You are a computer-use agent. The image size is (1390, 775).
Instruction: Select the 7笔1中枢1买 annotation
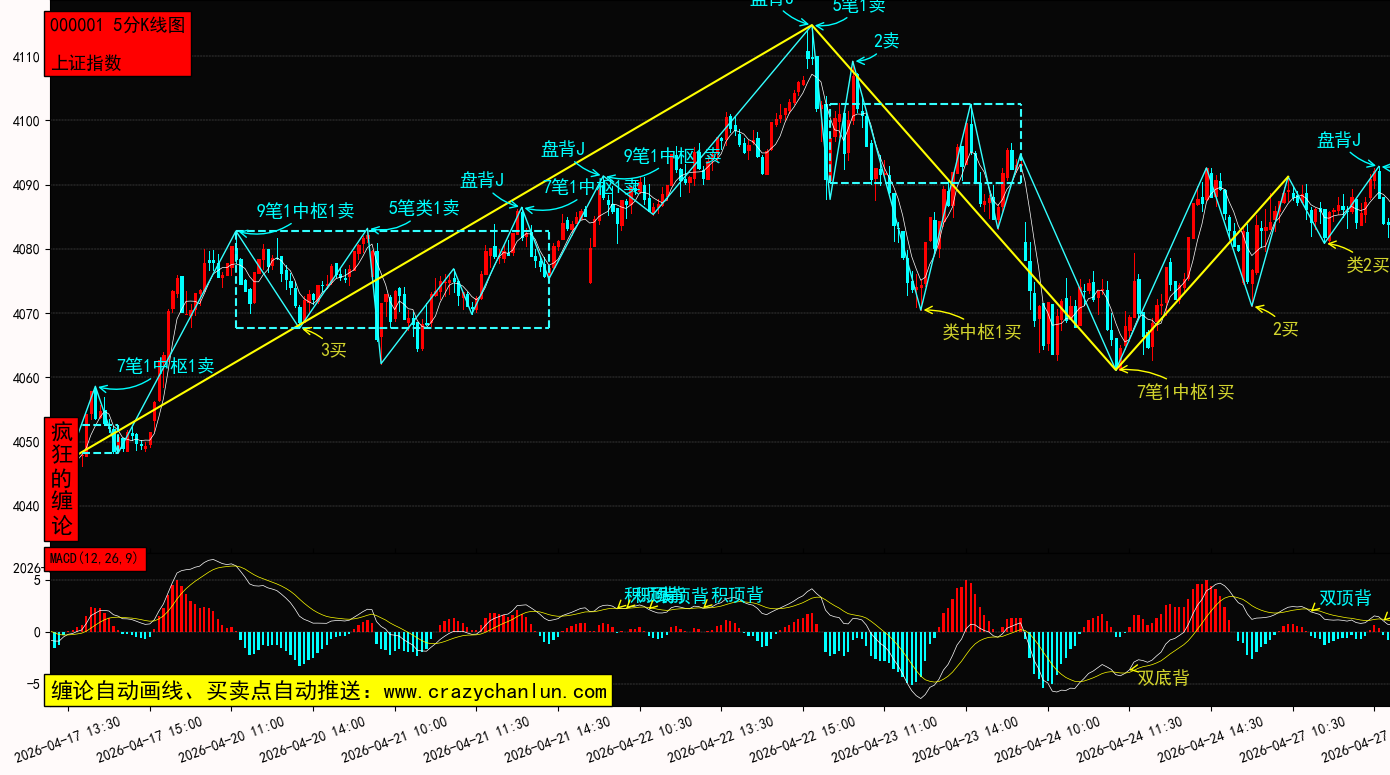click(x=1185, y=392)
